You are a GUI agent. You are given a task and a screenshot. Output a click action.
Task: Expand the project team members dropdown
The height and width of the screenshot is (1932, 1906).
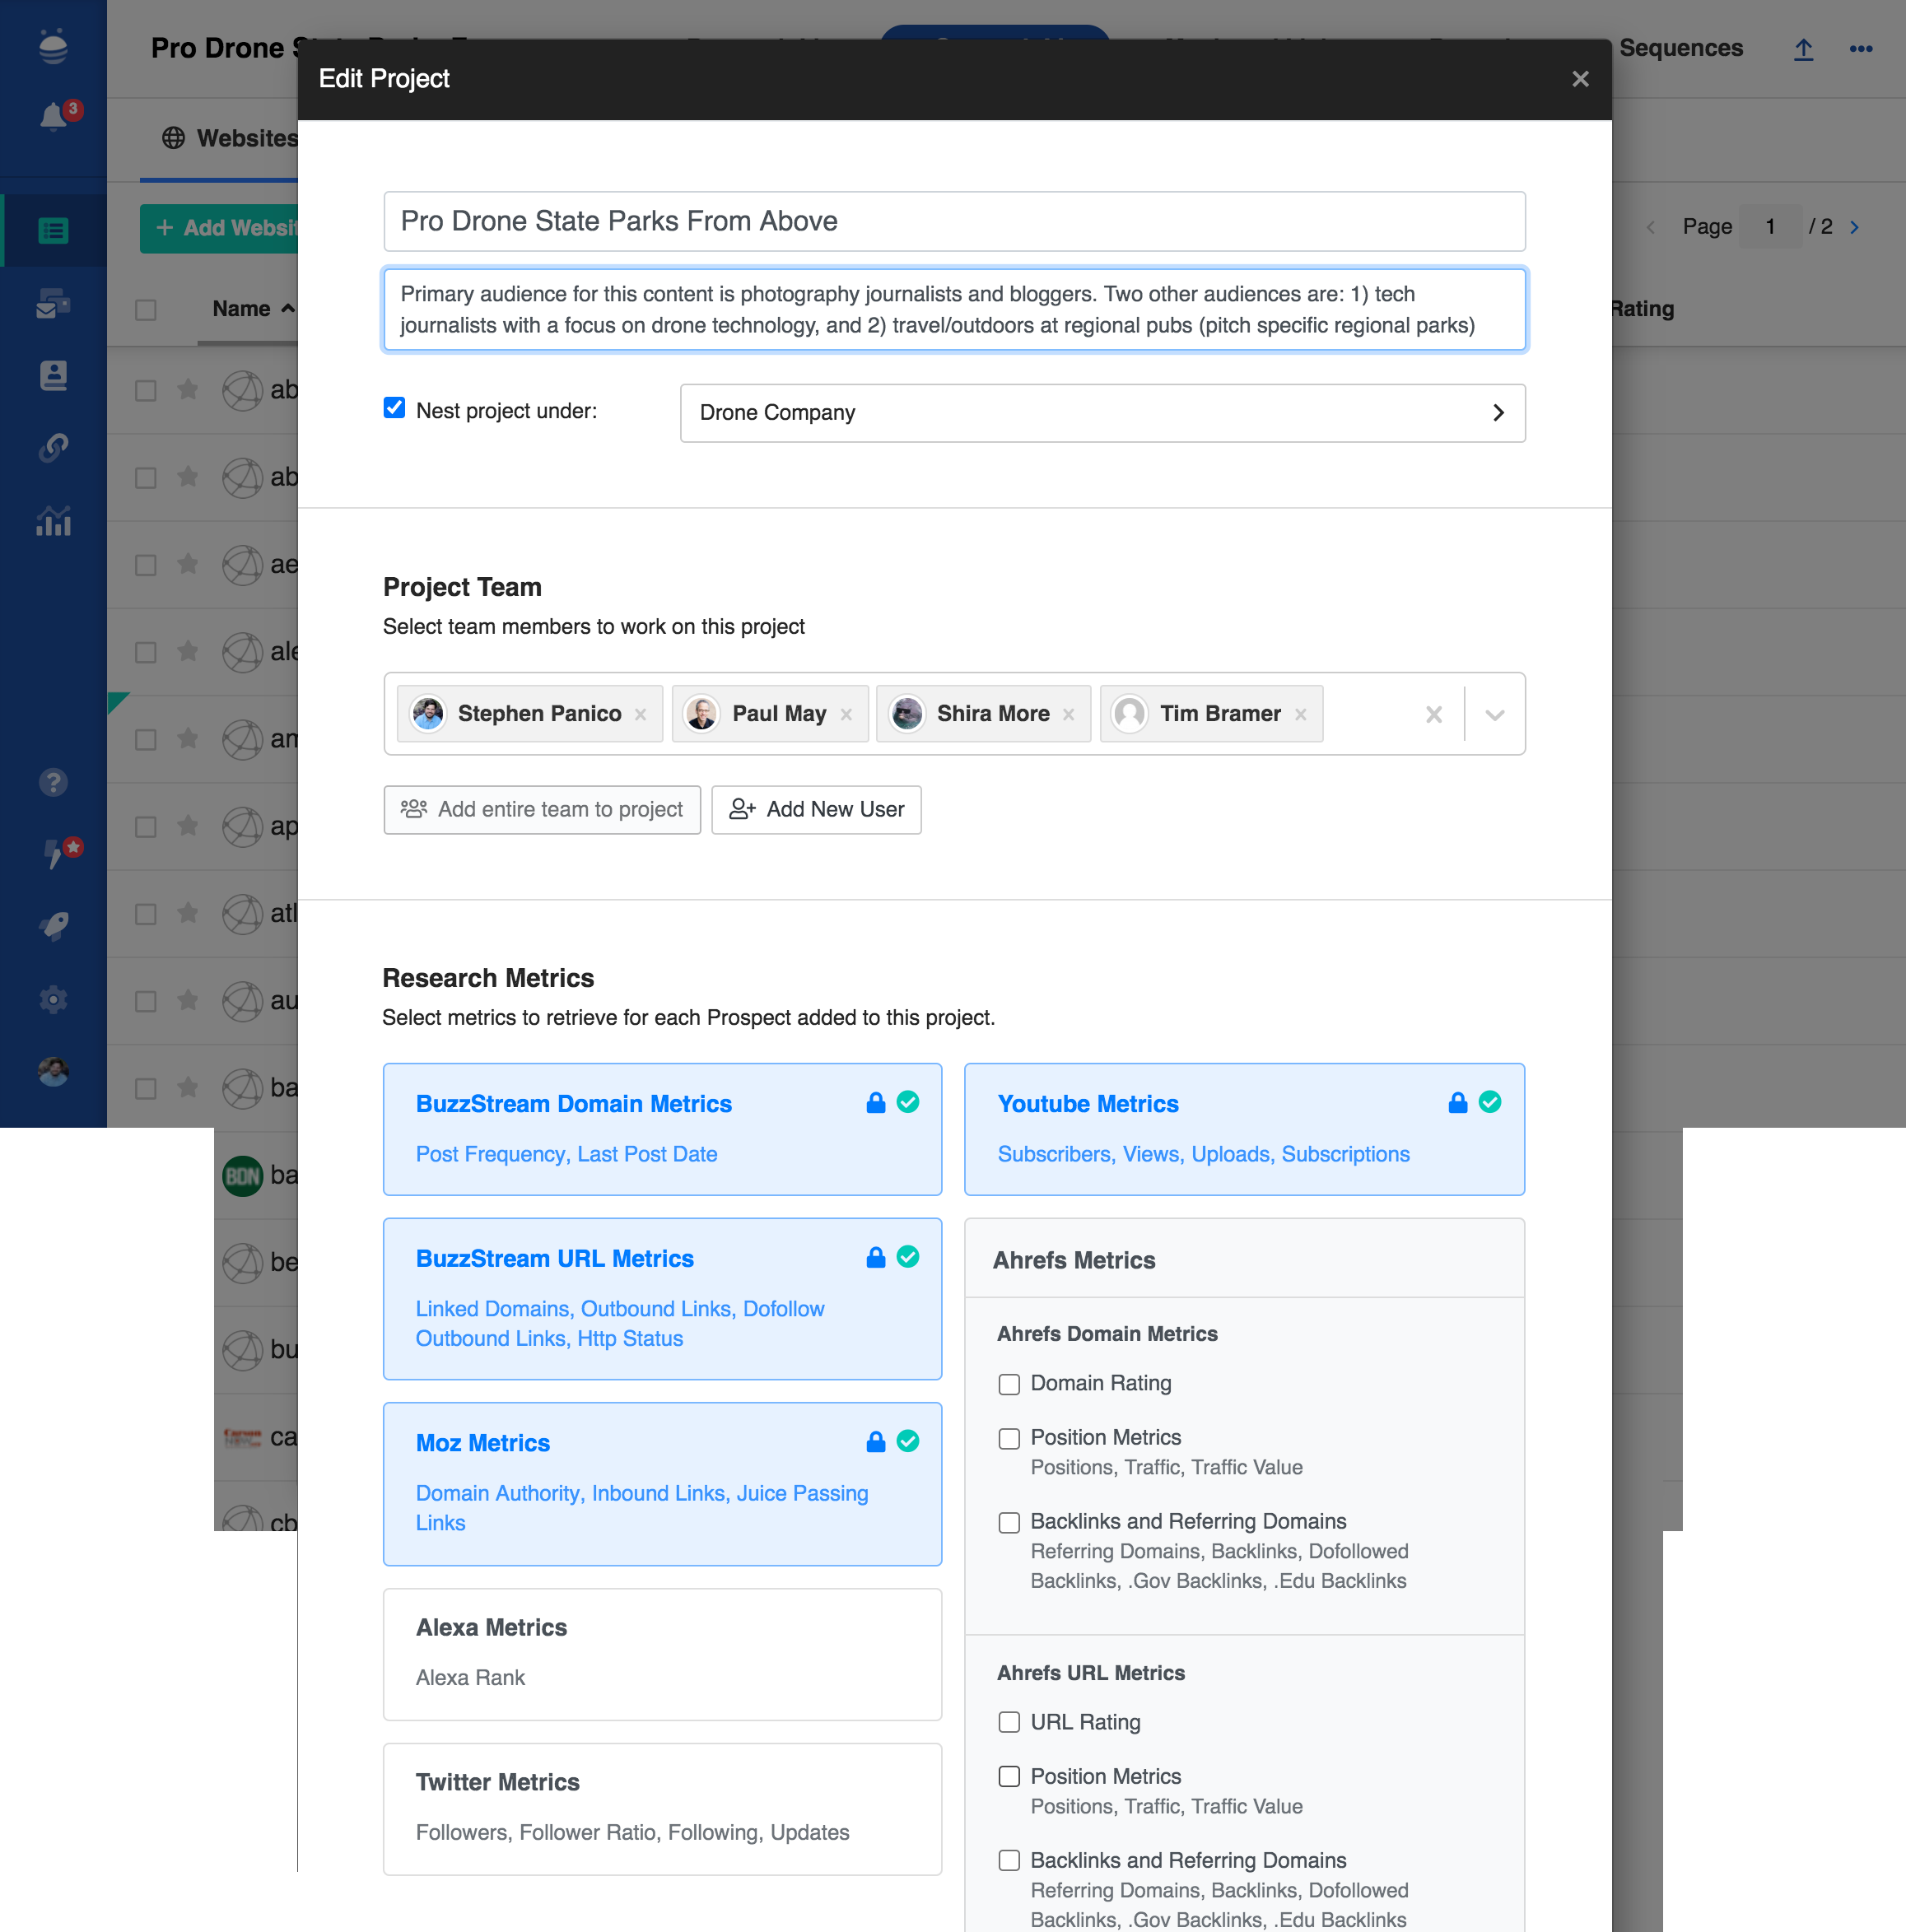click(1494, 714)
